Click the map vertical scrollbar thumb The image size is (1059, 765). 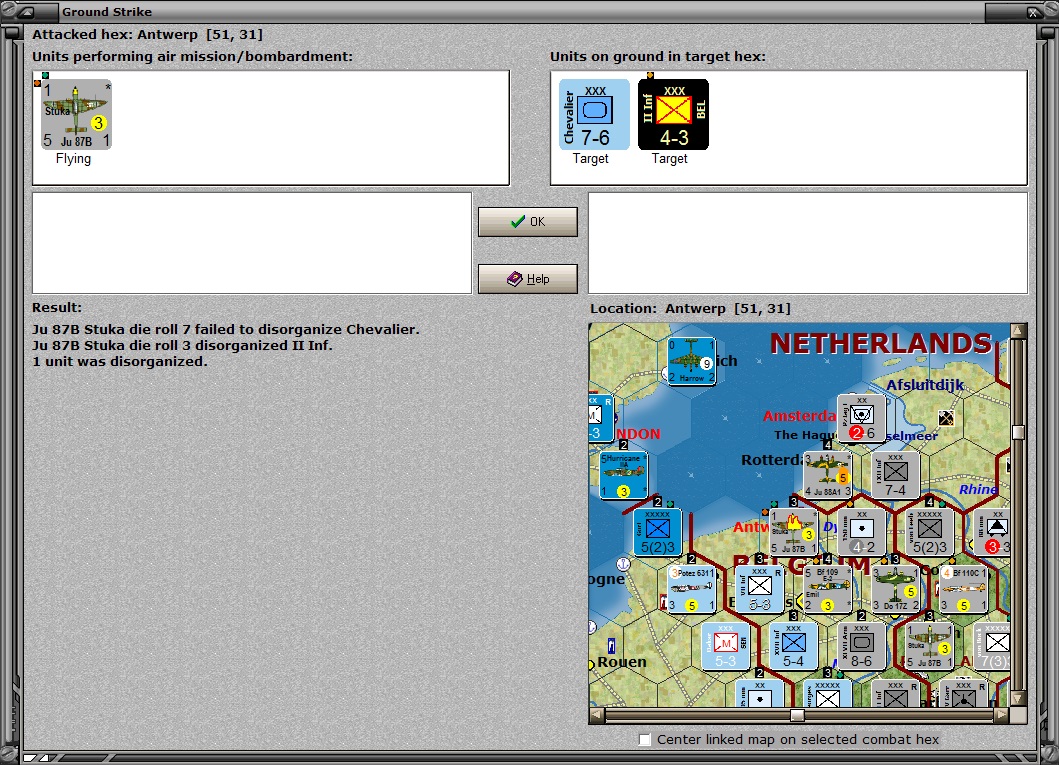pyautogui.click(x=1018, y=432)
